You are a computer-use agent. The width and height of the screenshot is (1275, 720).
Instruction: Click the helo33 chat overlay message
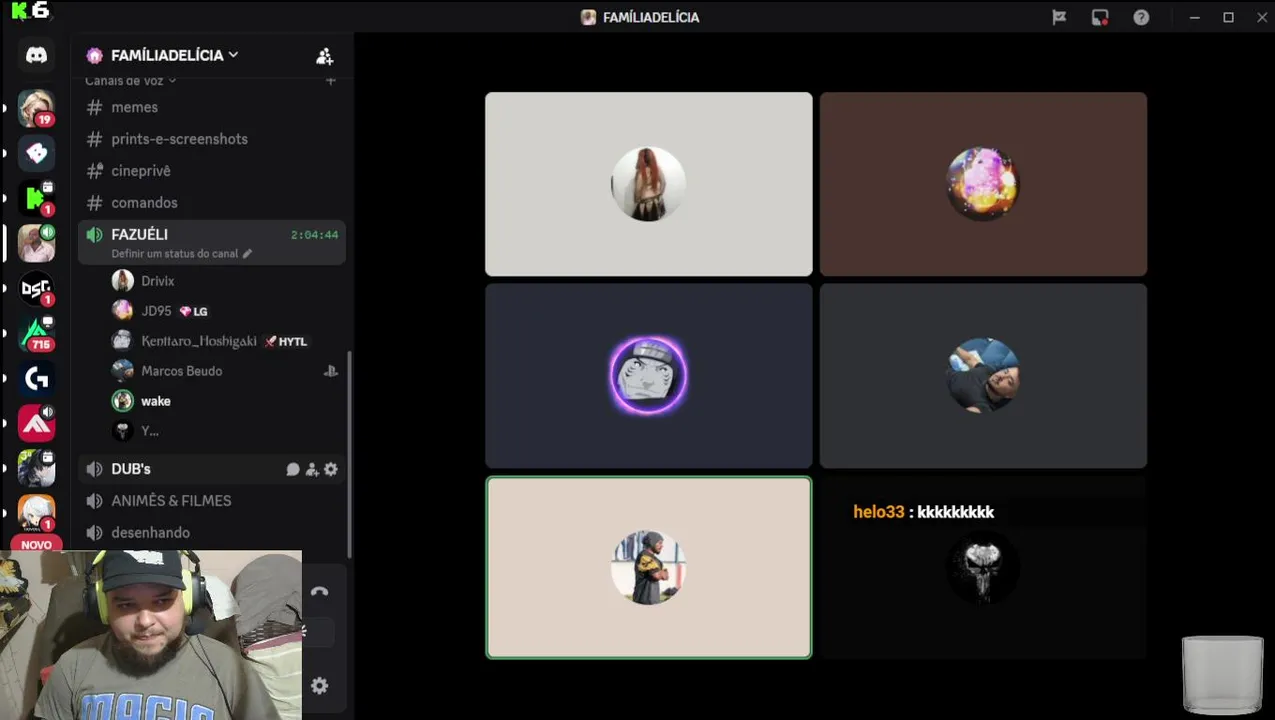[923, 512]
